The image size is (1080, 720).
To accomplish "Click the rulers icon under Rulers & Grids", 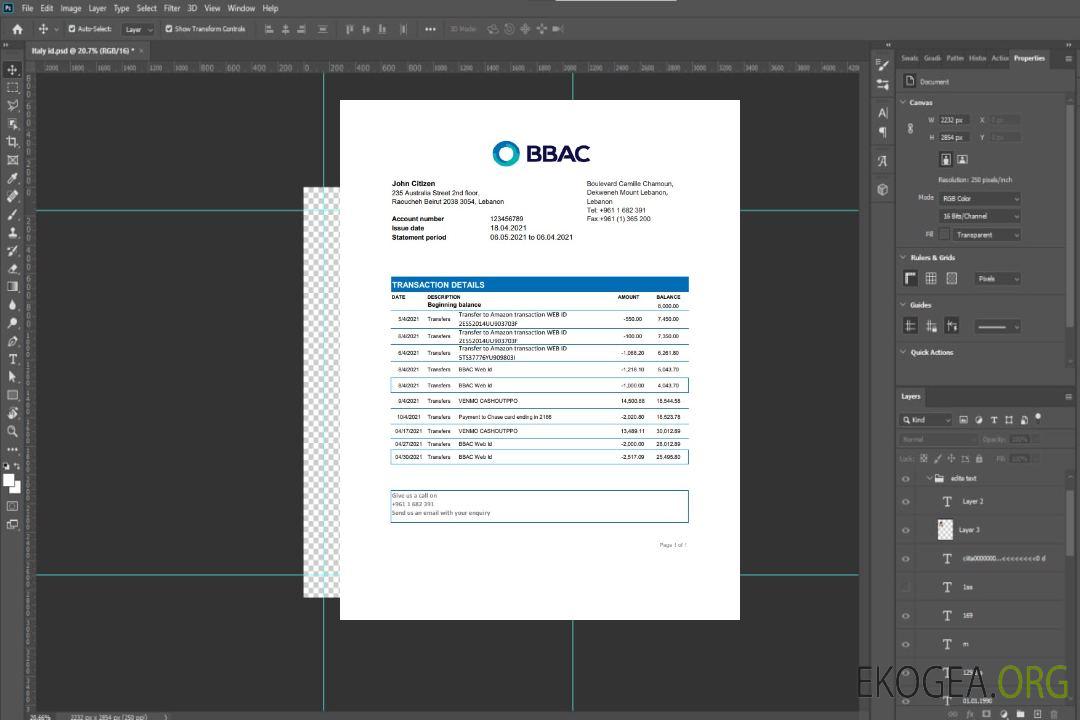I will pyautogui.click(x=911, y=278).
